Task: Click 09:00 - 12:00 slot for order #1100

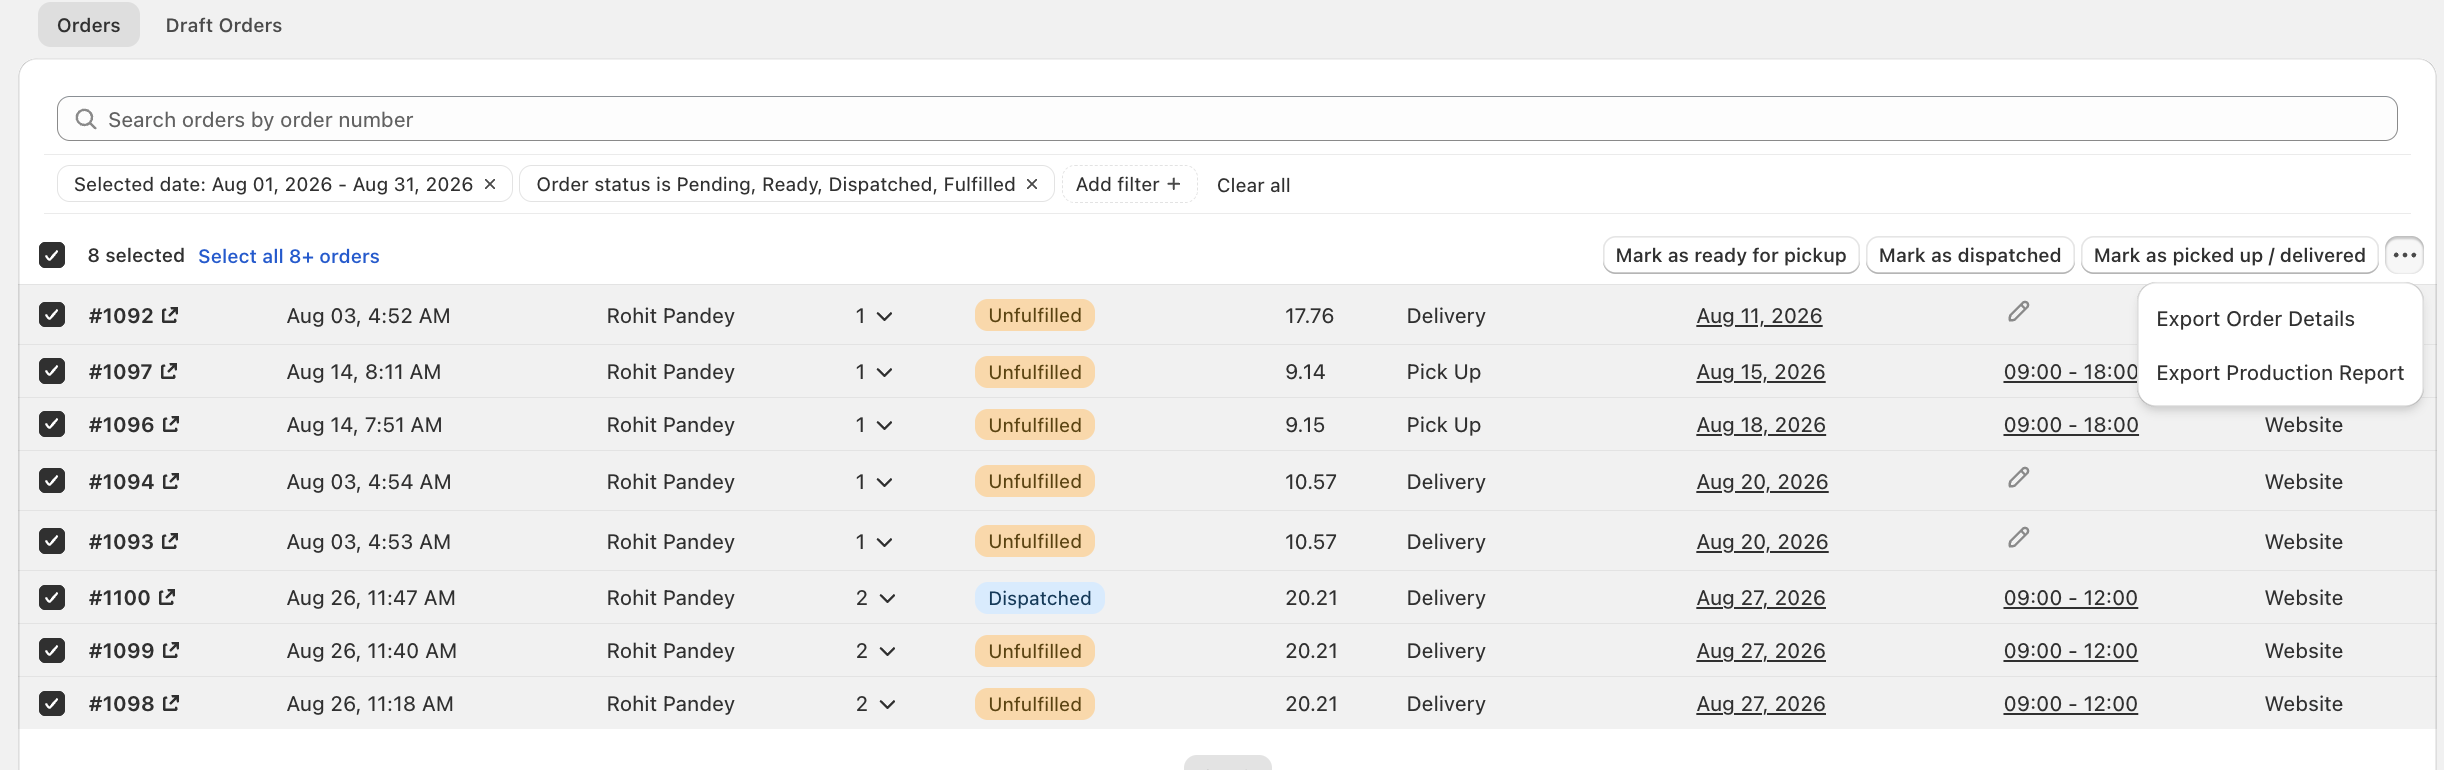Action: click(2070, 598)
